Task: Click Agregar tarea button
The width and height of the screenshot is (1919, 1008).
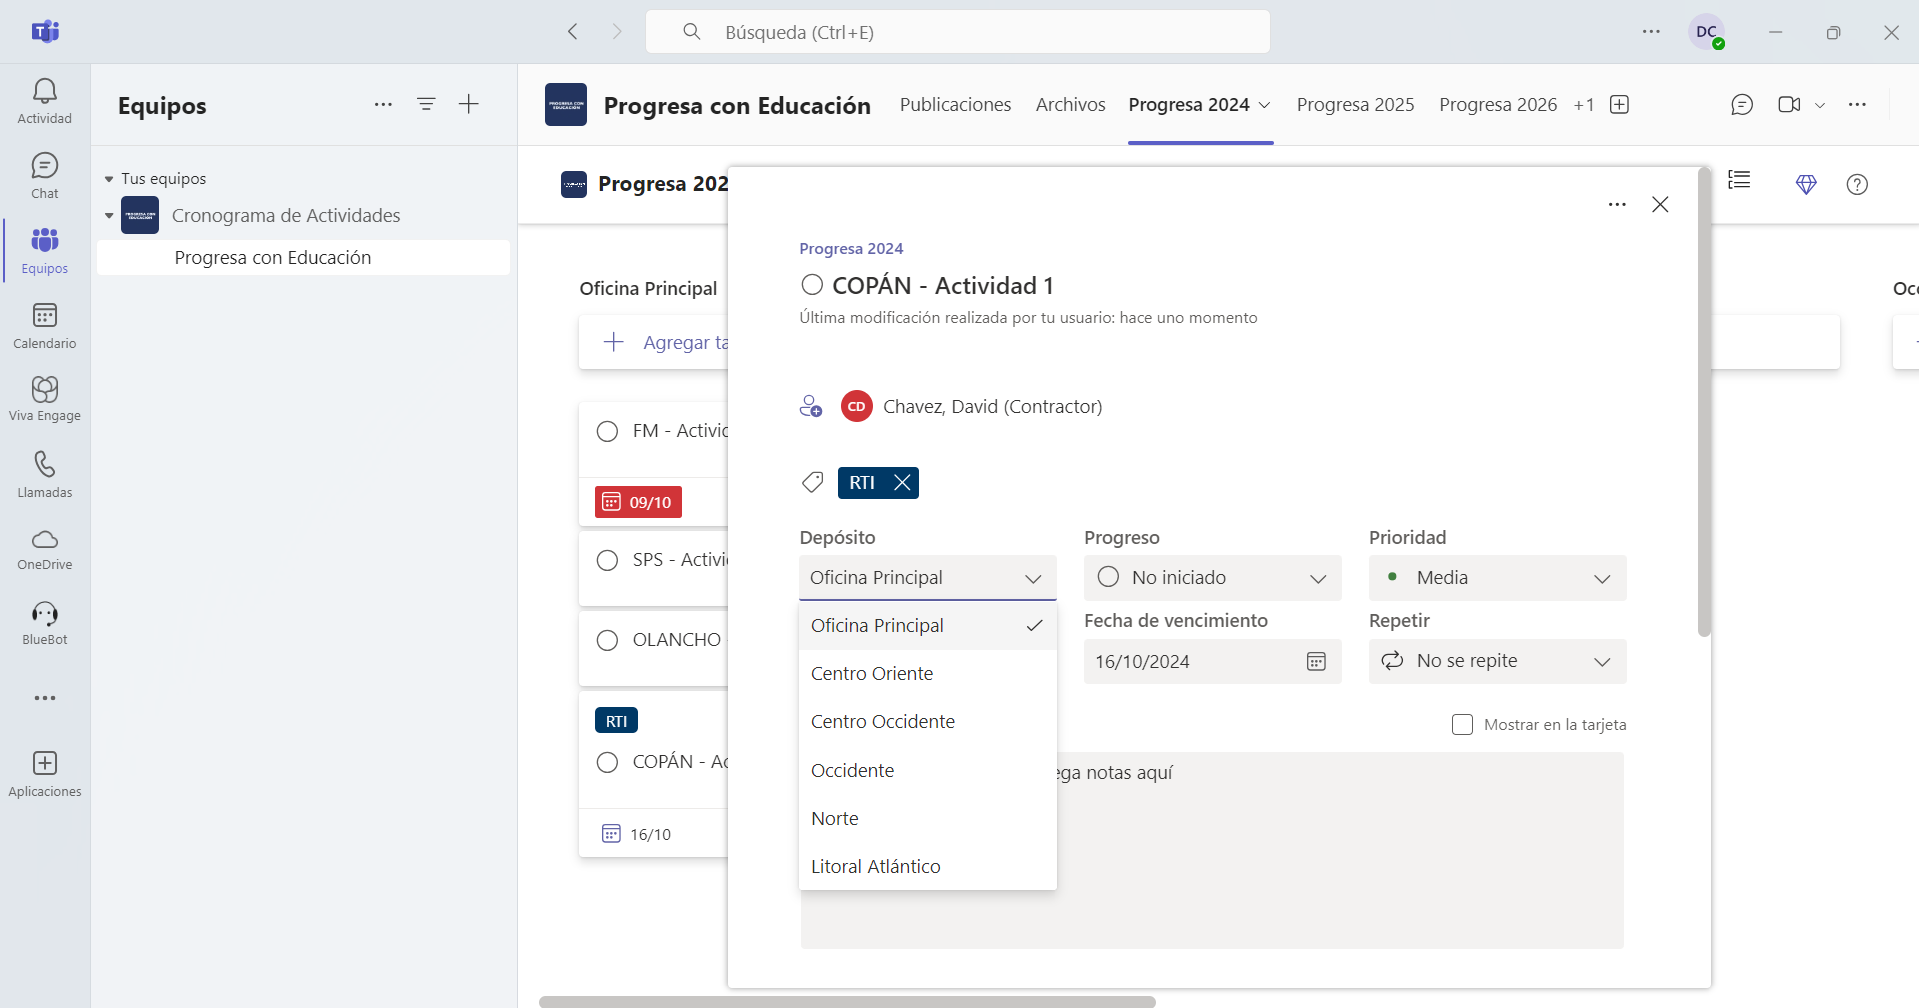Action: point(654,343)
